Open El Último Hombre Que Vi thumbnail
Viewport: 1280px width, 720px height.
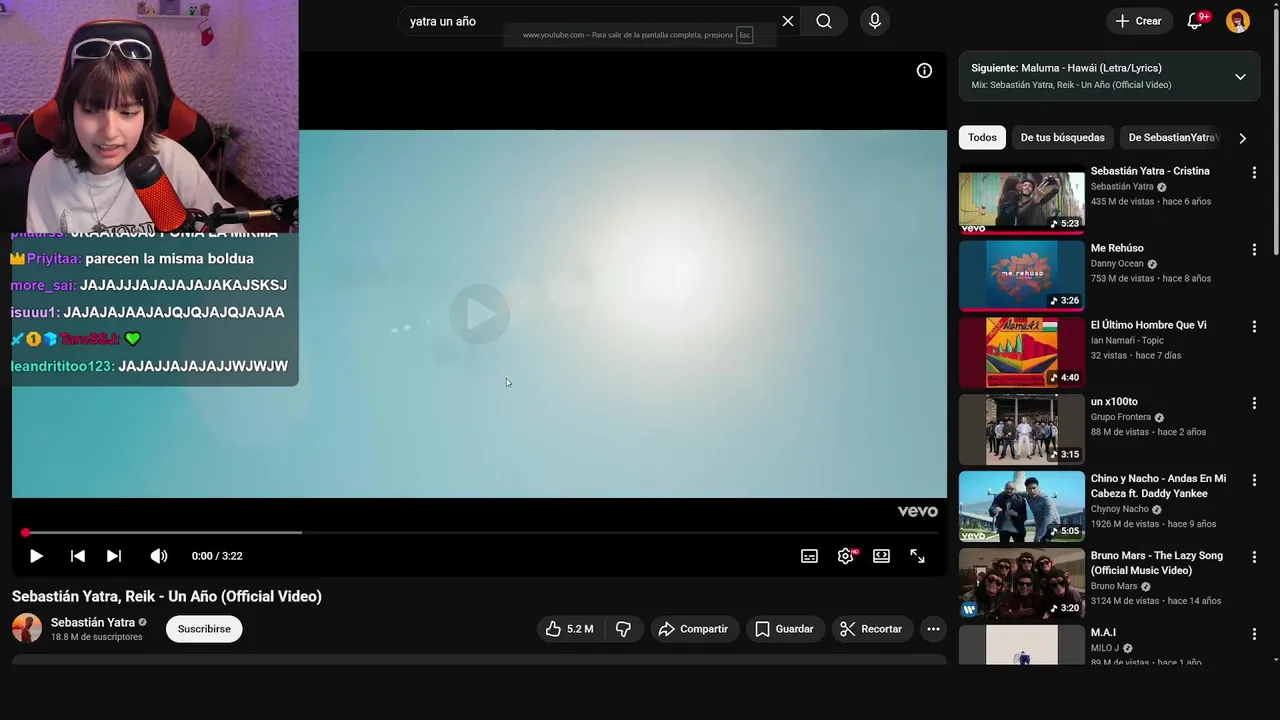click(x=1021, y=353)
